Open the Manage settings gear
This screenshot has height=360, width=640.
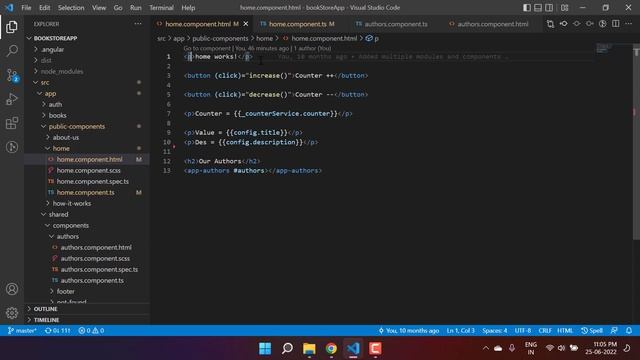12,313
